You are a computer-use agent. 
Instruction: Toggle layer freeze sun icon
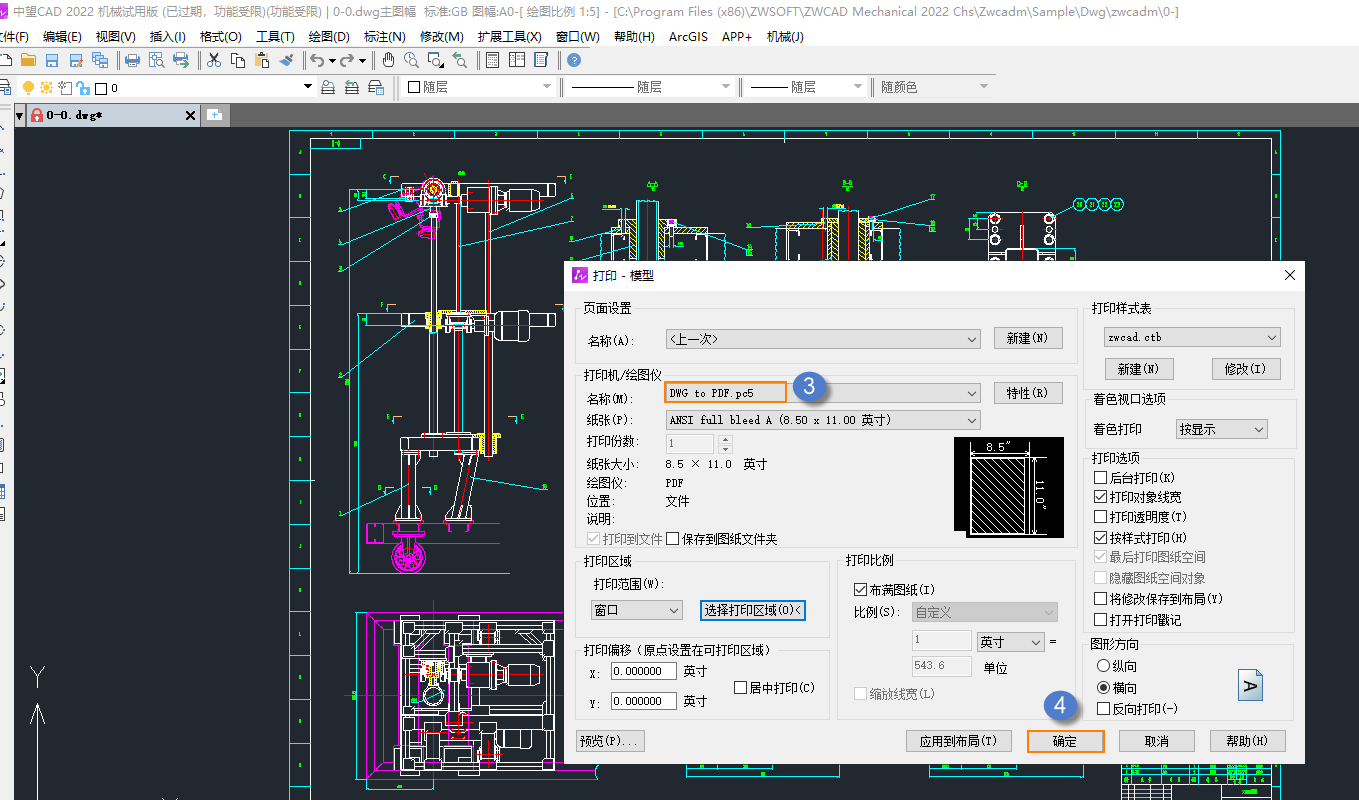coord(47,88)
